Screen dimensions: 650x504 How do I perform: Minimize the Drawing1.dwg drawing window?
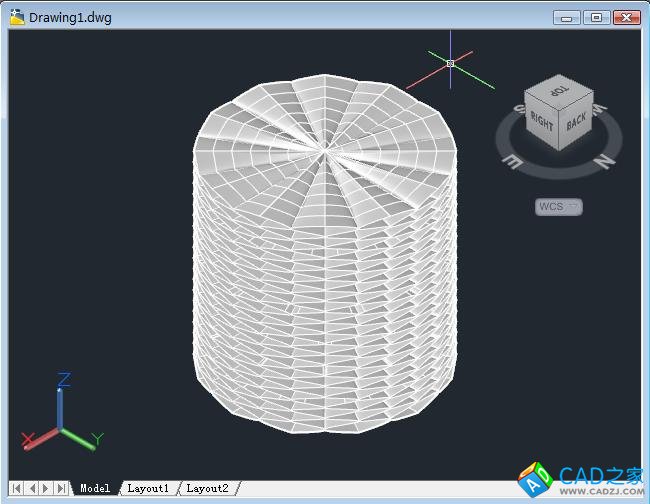[x=567, y=17]
